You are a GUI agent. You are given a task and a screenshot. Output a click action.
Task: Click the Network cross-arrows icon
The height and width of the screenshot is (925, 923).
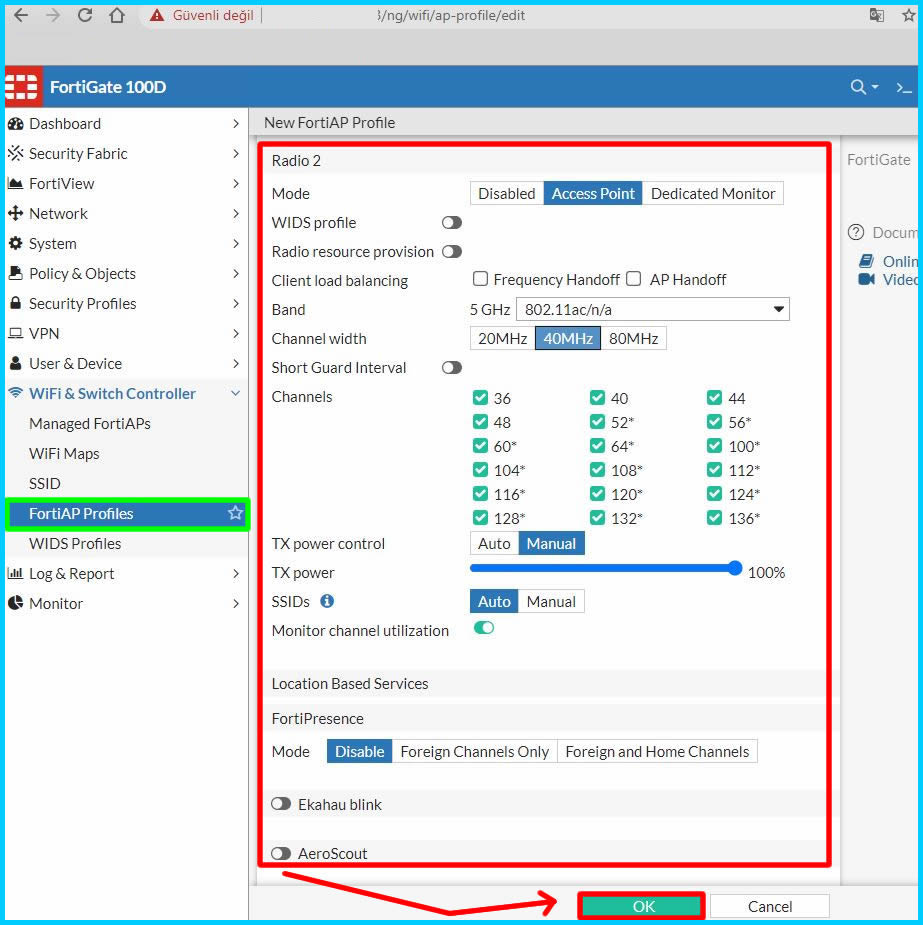point(15,214)
